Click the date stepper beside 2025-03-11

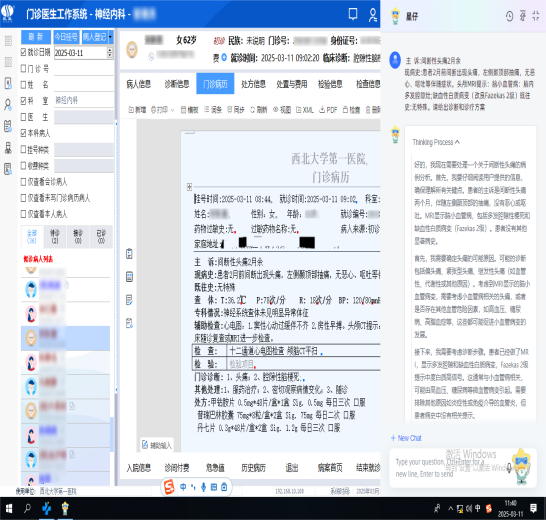(x=110, y=53)
